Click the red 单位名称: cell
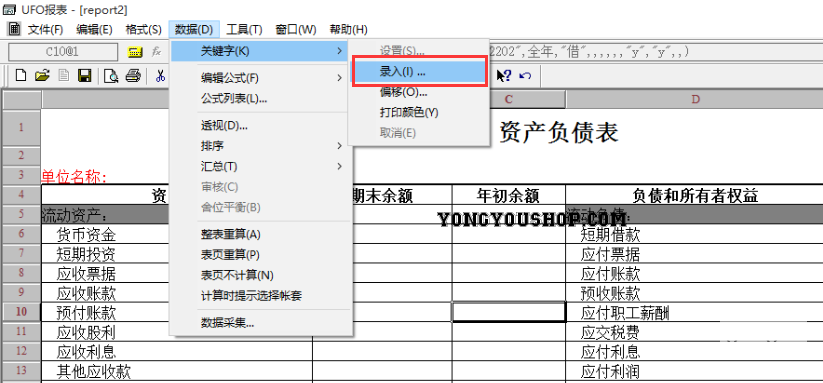 73,177
